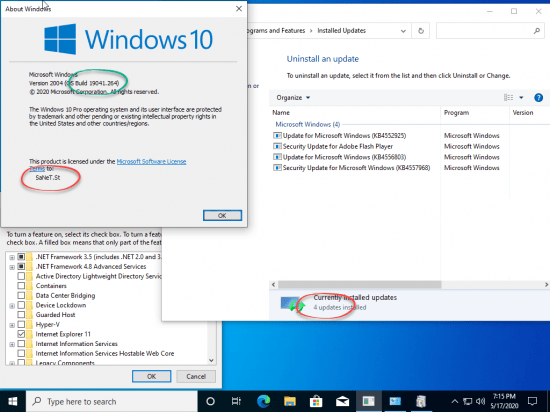Click the search magnifier in Installed Updates

537,31
